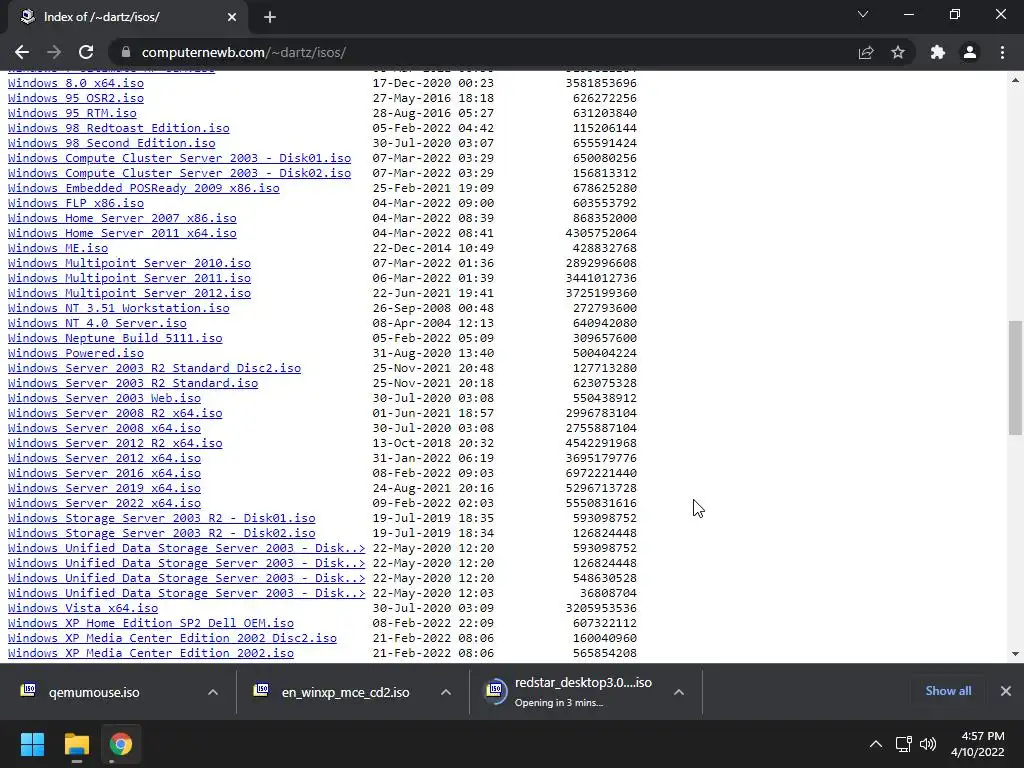Download Windows Powered.iso

76,353
